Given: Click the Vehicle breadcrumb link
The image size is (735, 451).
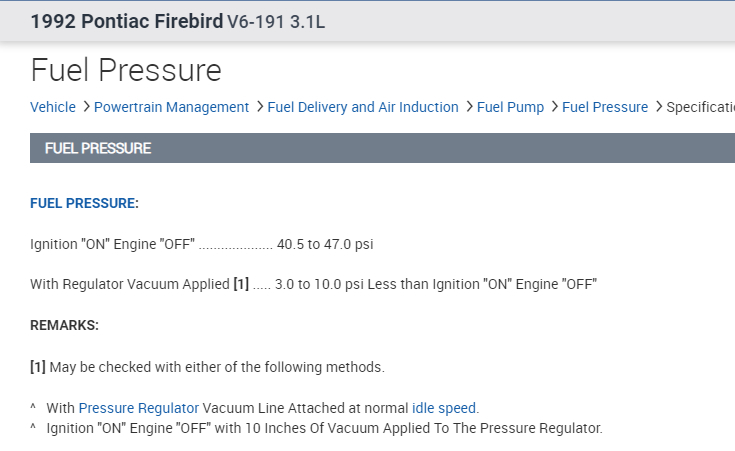Looking at the screenshot, I should [53, 107].
